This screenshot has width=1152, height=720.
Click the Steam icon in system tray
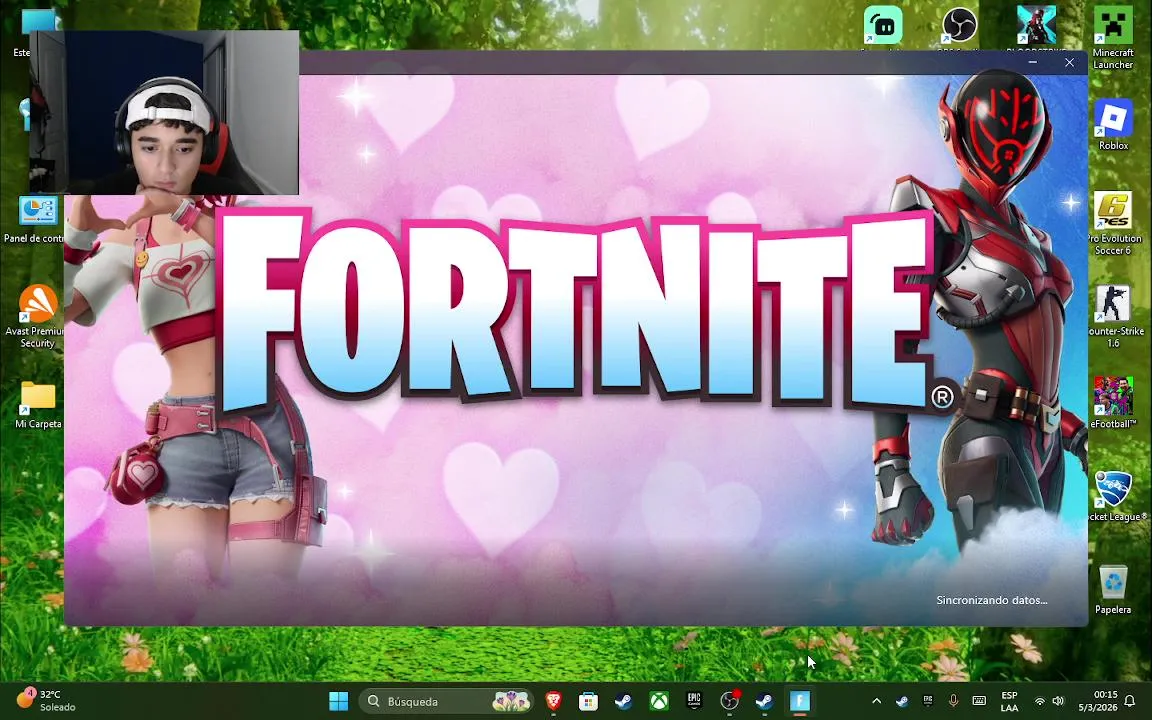coord(902,701)
